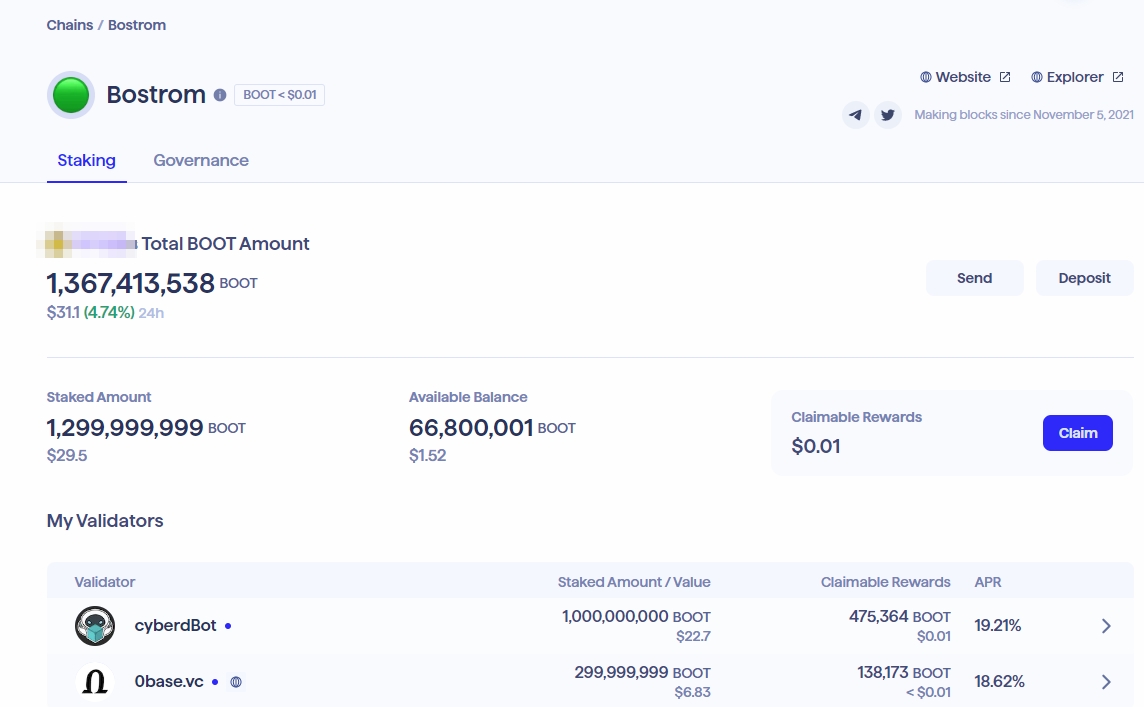The image size is (1144, 707).
Task: Switch to the Staking tab
Action: click(x=87, y=161)
